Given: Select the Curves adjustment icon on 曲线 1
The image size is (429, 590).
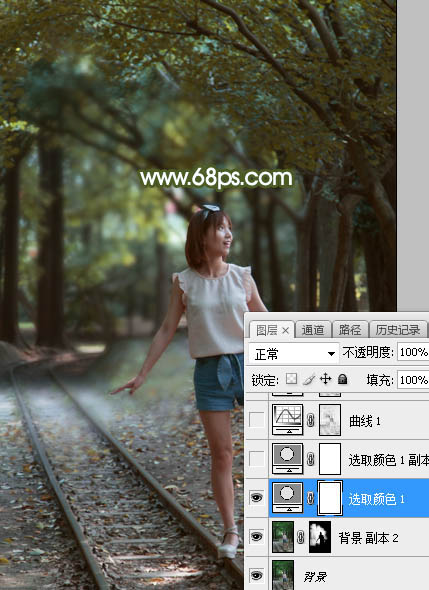Looking at the screenshot, I should [287, 420].
